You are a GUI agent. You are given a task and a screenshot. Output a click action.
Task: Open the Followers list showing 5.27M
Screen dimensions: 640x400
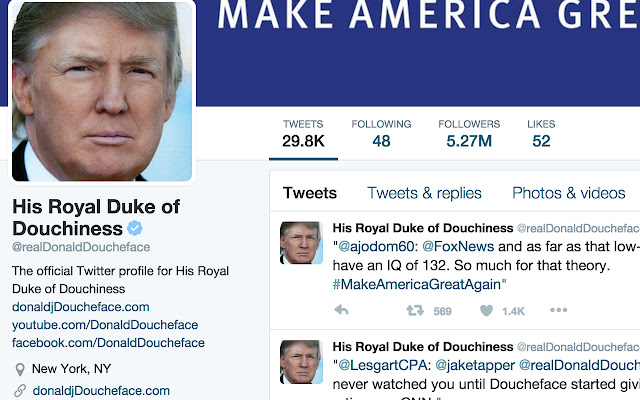(x=469, y=134)
